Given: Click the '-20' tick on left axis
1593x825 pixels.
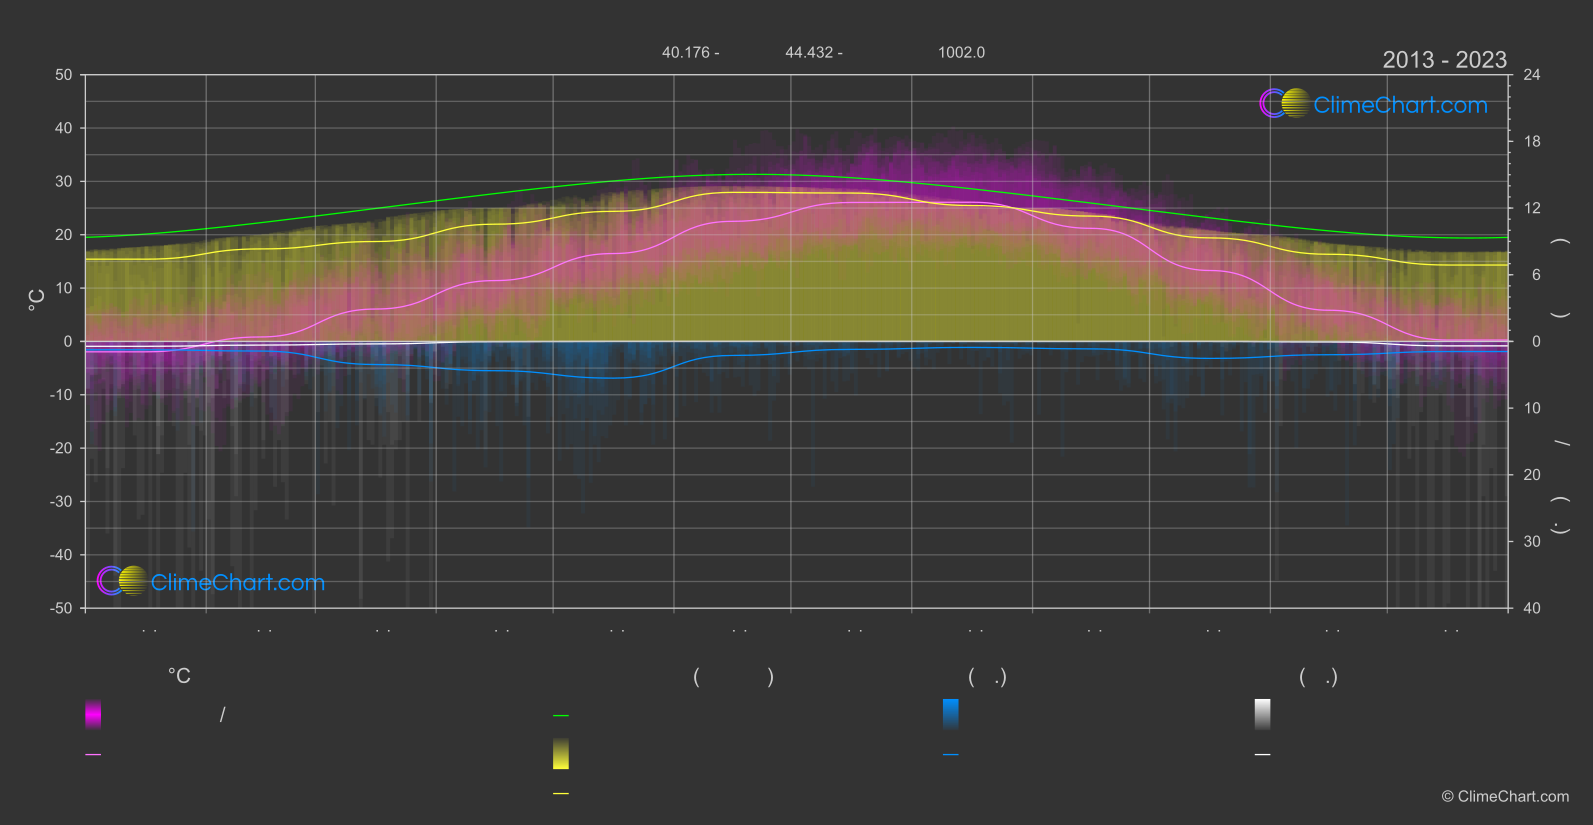Looking at the screenshot, I should (x=62, y=448).
